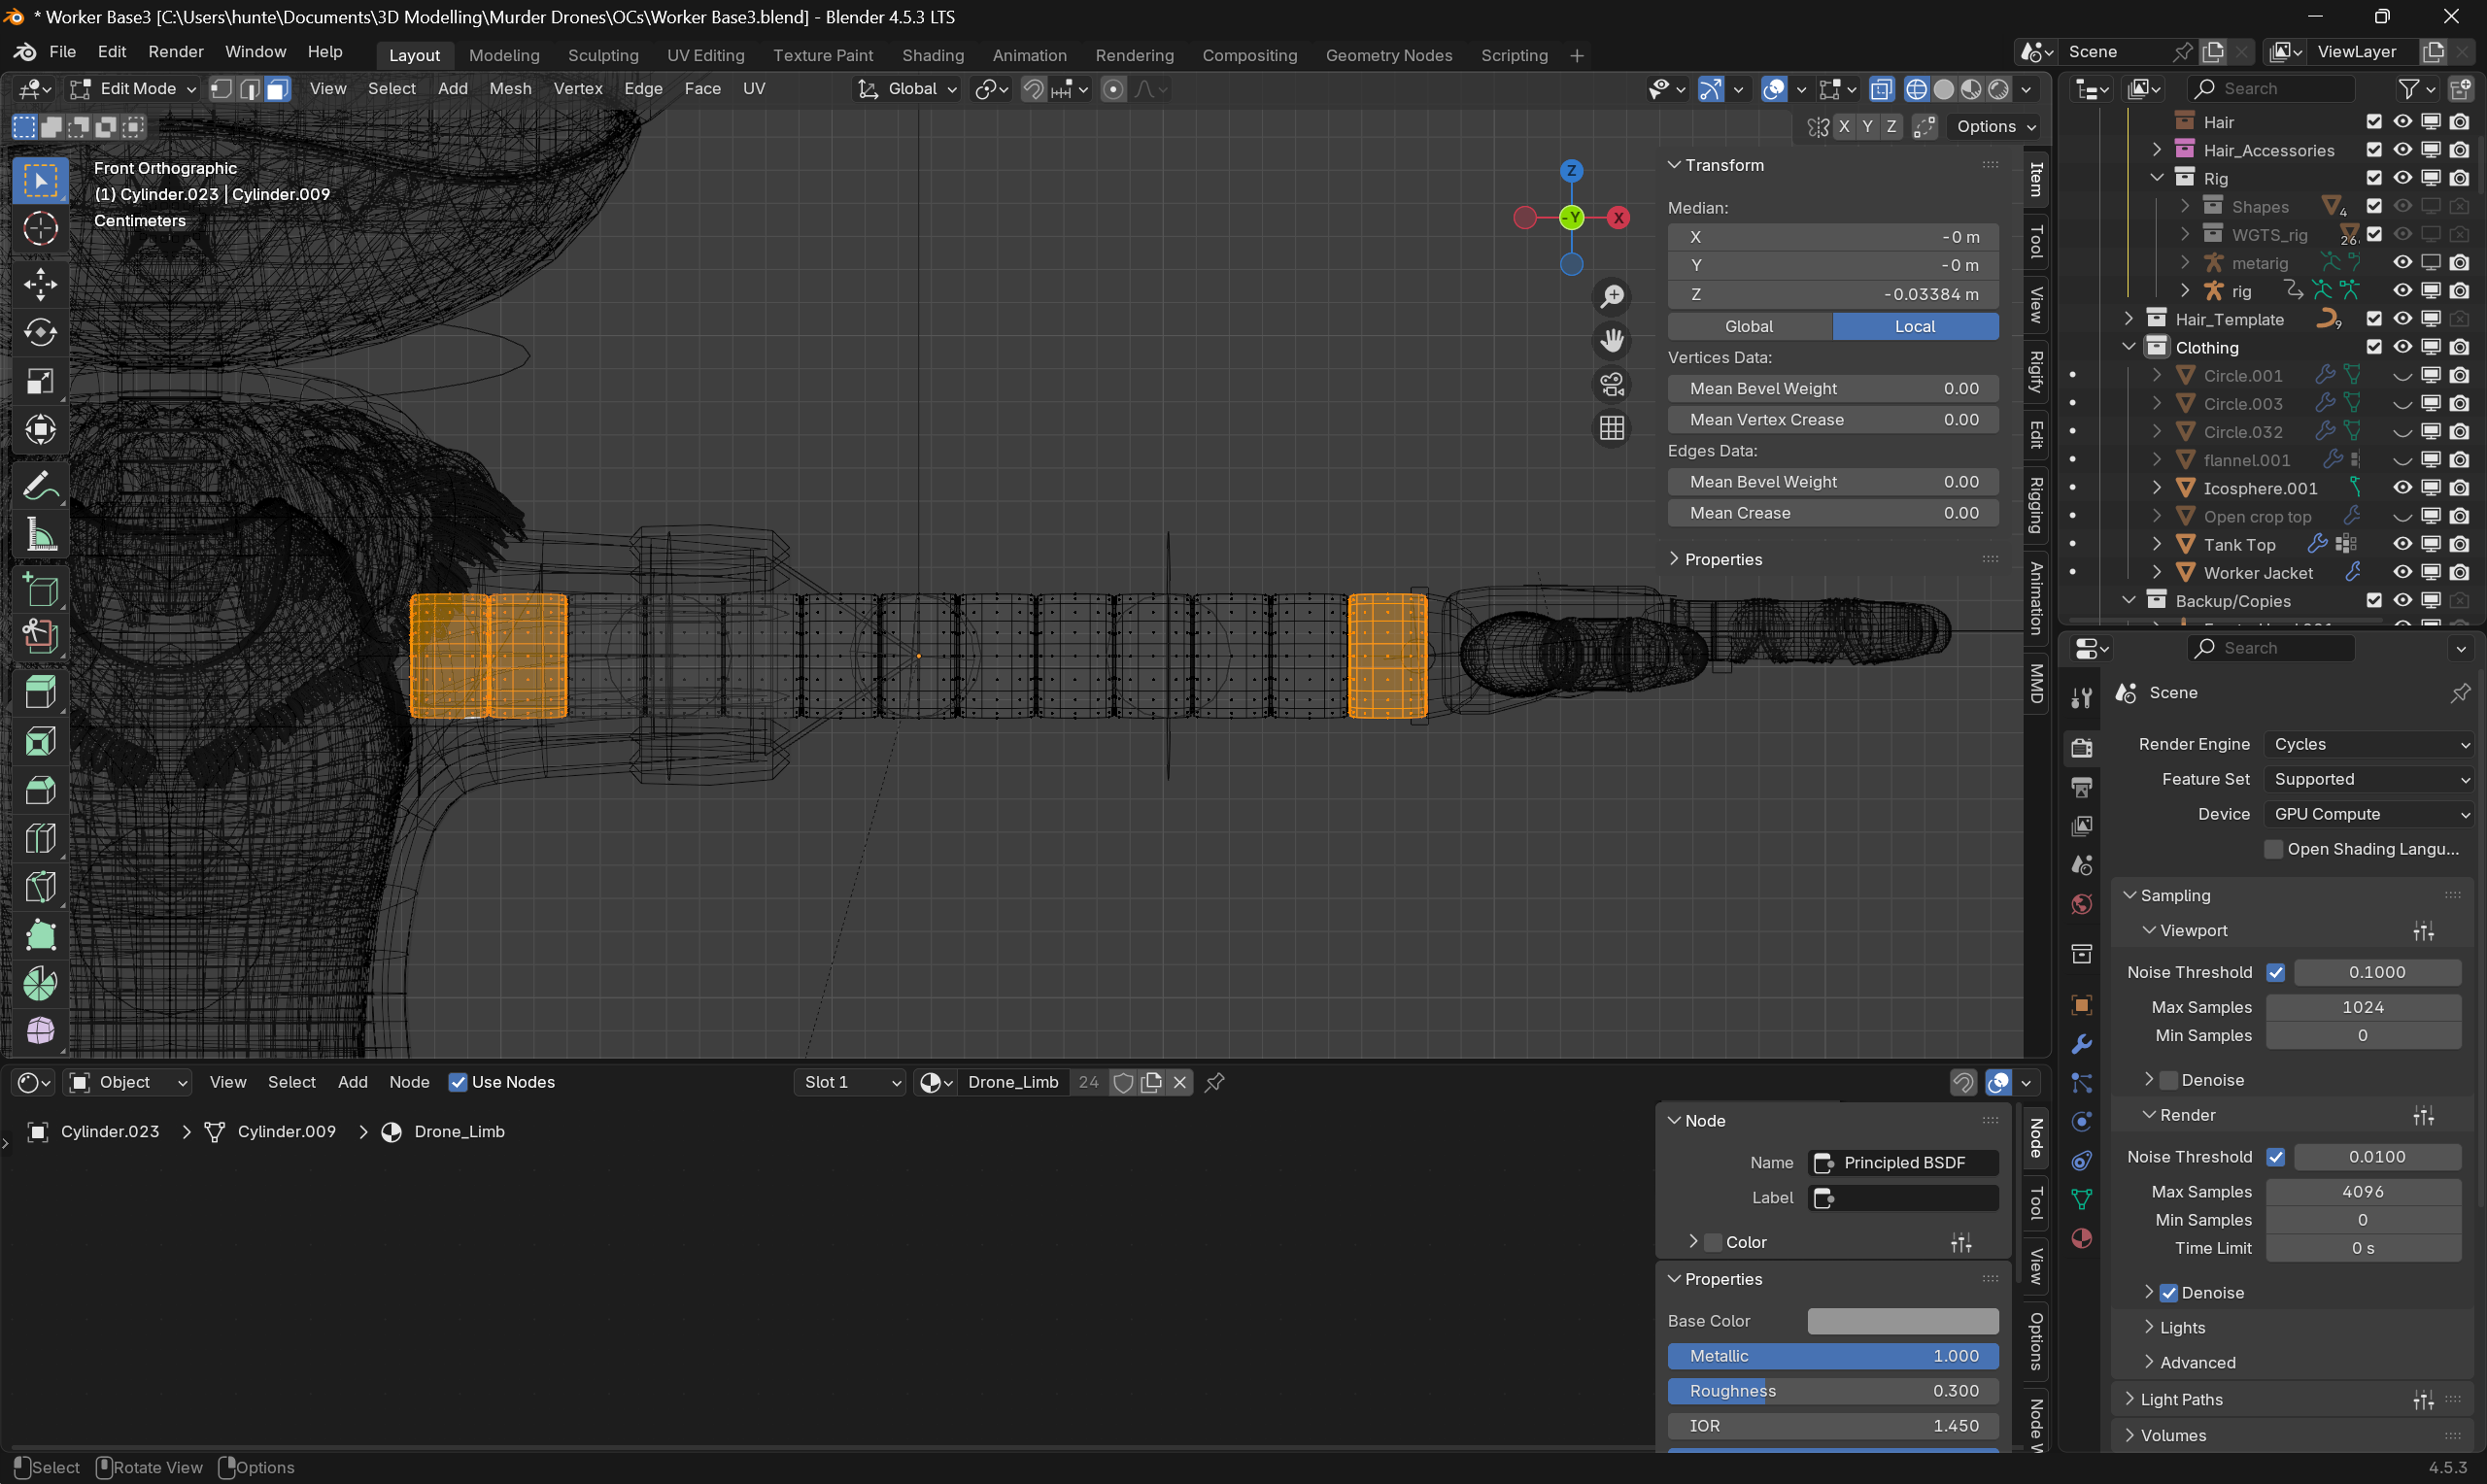Toggle camera view in viewport
This screenshot has width=2487, height=1484.
pyautogui.click(x=1612, y=385)
